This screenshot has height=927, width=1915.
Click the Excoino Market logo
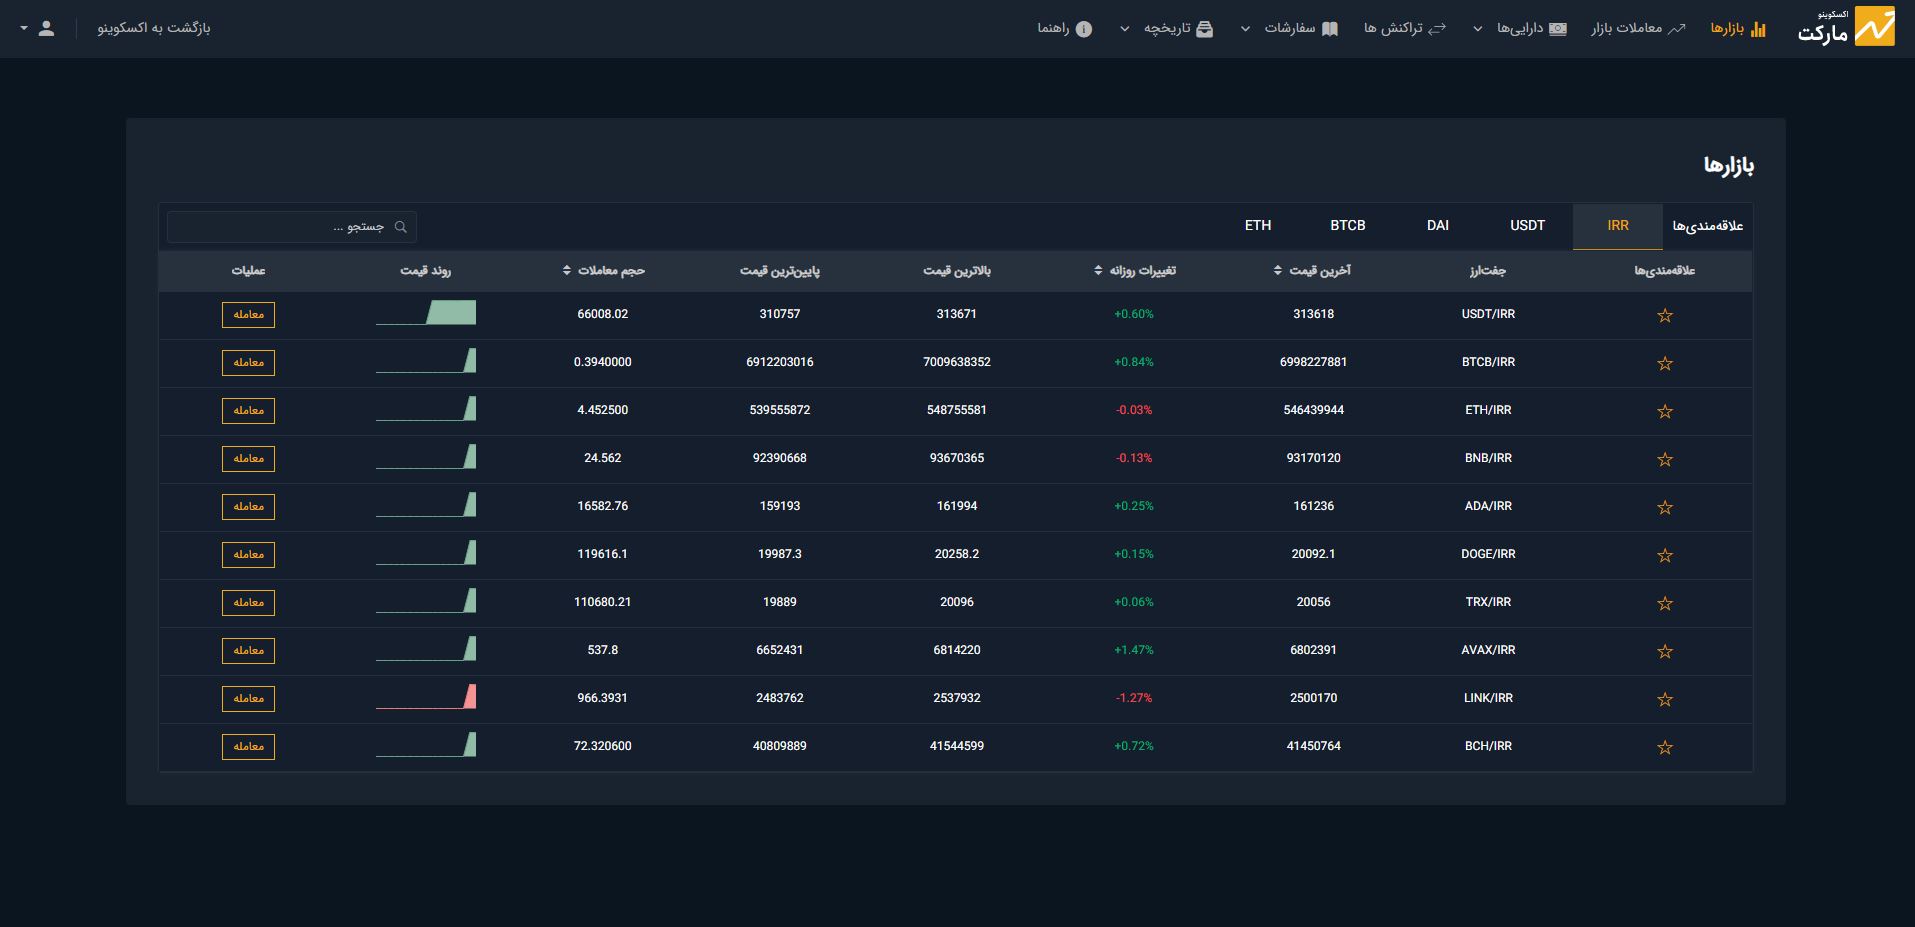(x=1846, y=27)
